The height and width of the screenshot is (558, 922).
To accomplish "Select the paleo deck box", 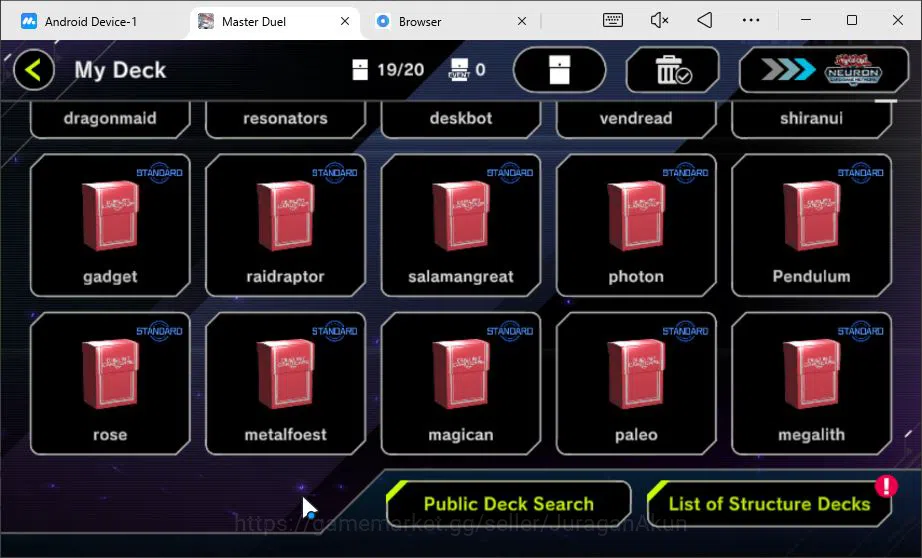I will point(636,383).
